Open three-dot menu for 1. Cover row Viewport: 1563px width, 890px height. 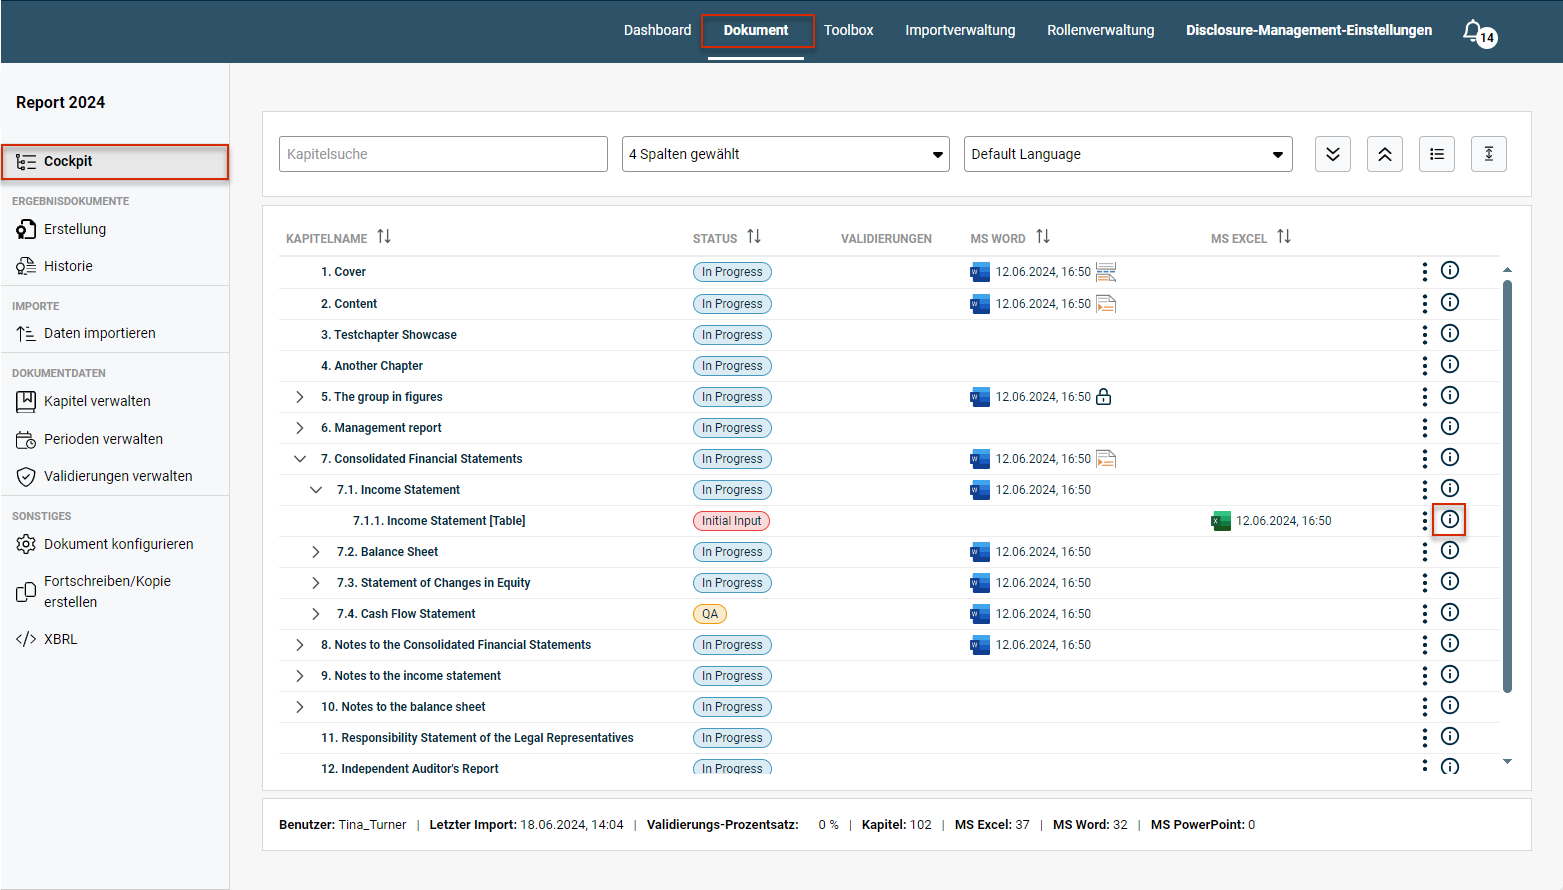pyautogui.click(x=1425, y=271)
